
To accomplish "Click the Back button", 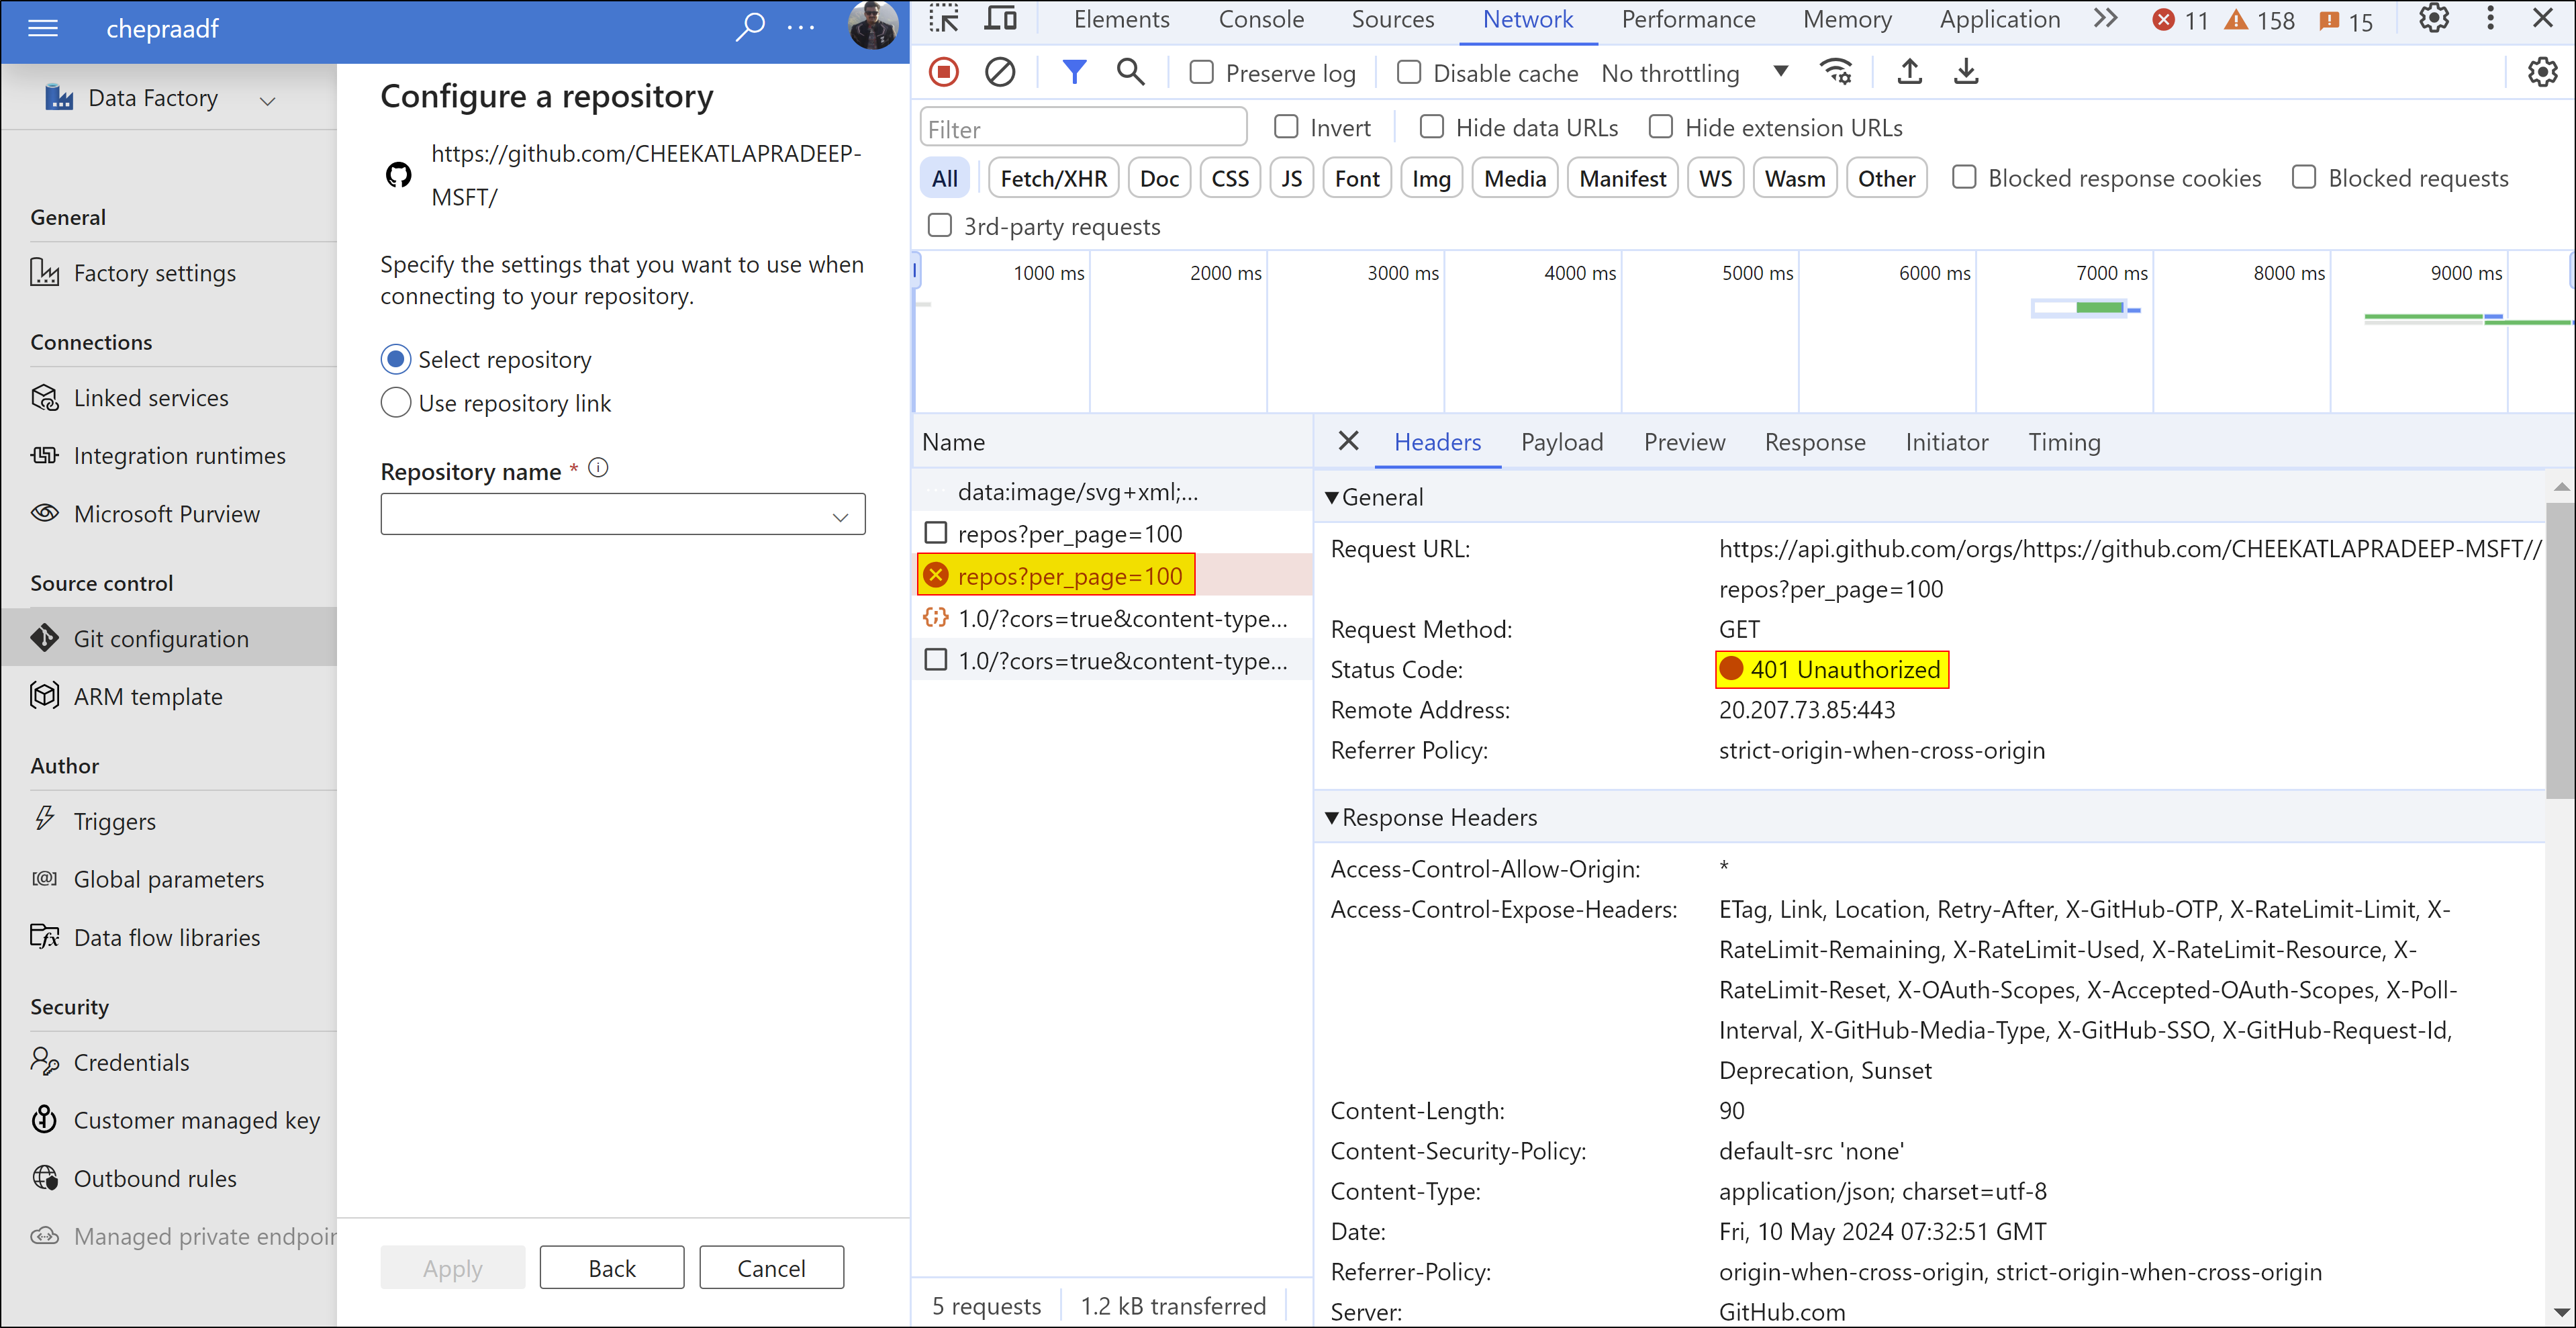I will 612,1268.
